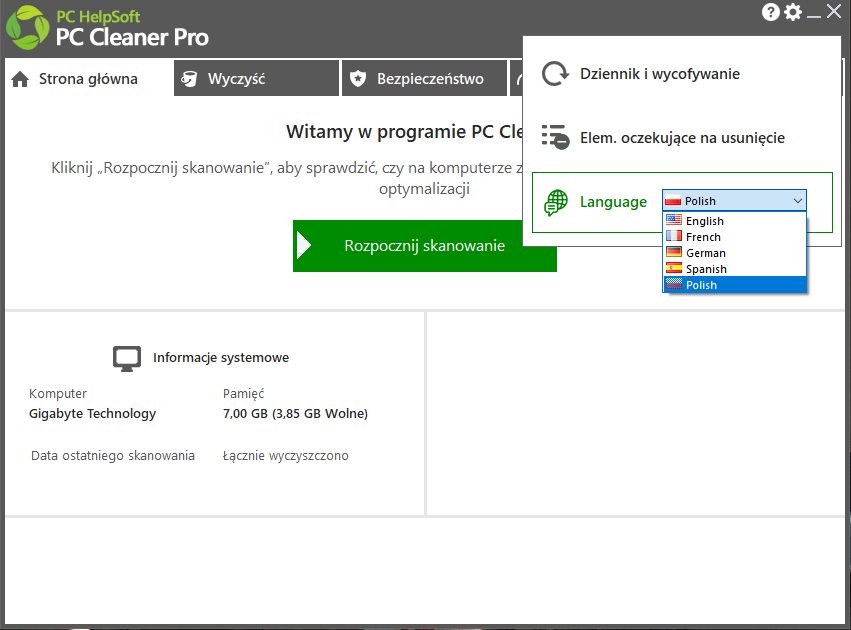Click the US flag beside English
851x630 pixels.
(674, 220)
